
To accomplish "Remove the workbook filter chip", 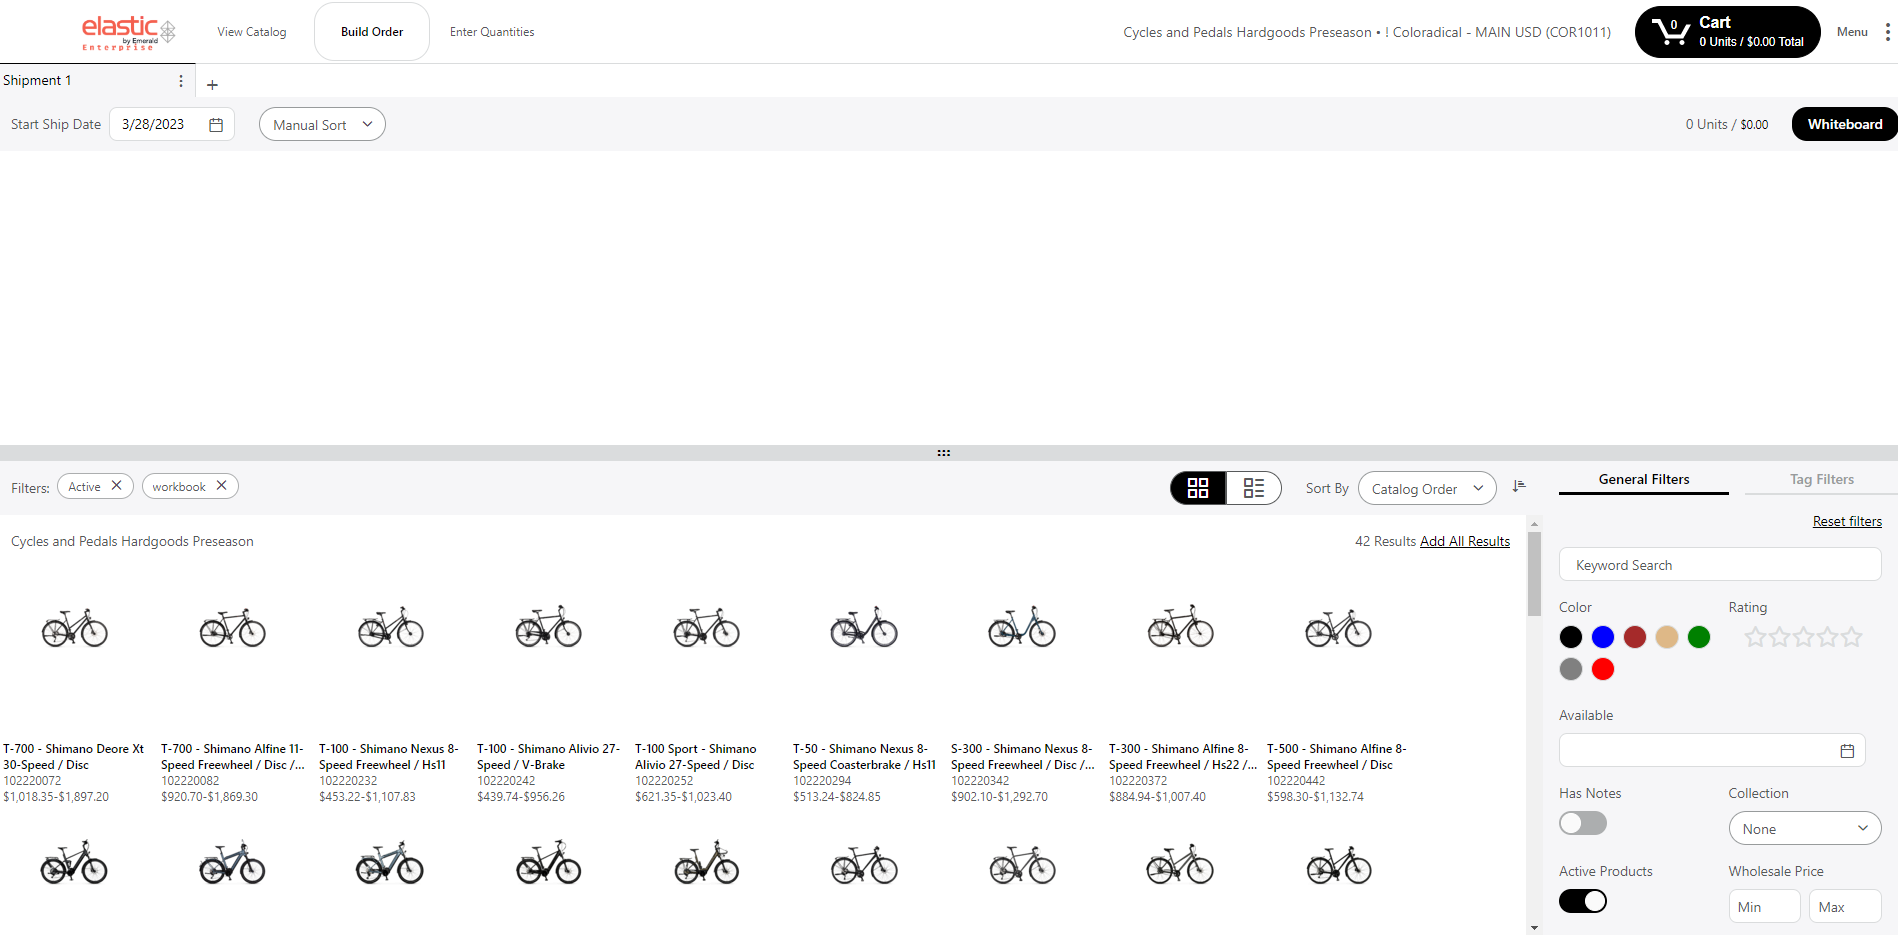I will pyautogui.click(x=222, y=486).
